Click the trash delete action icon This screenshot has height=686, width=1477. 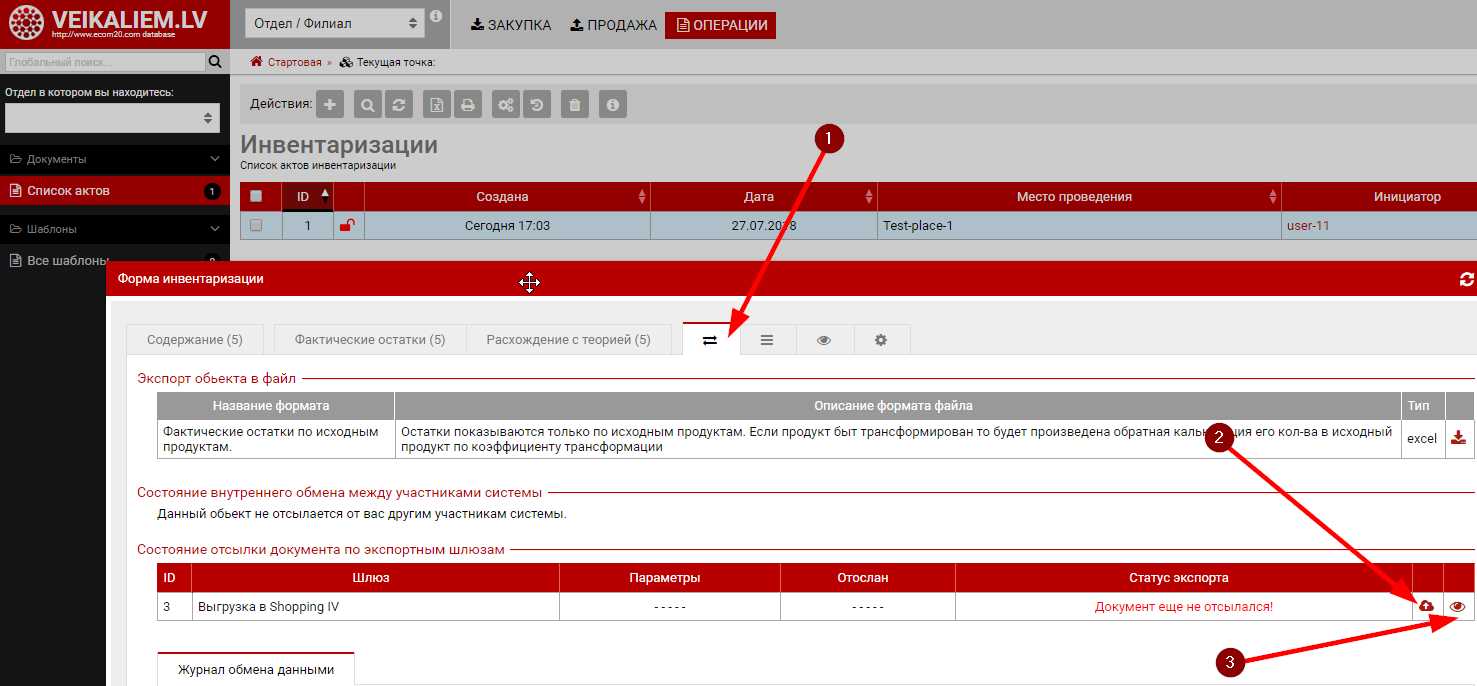coord(574,104)
